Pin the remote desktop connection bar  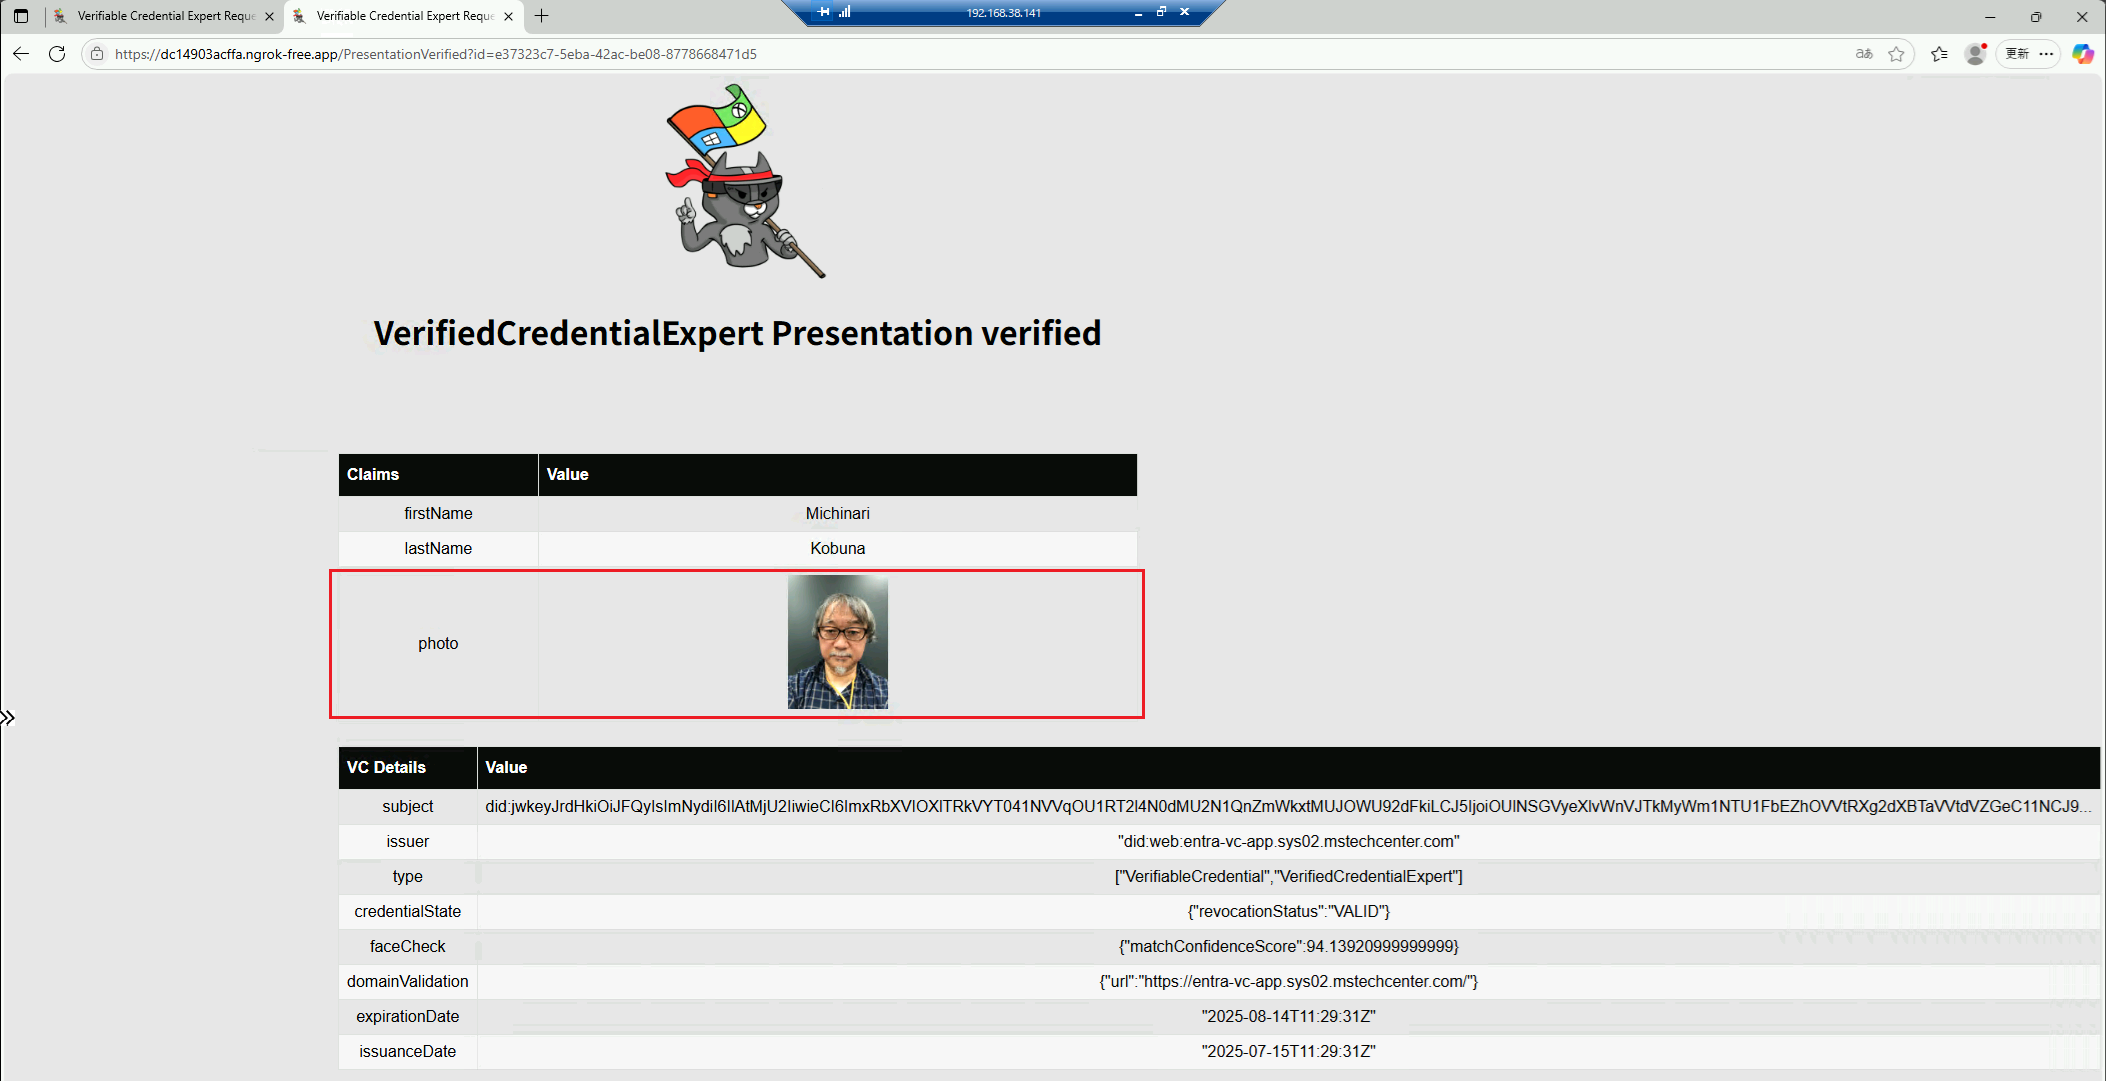(x=824, y=12)
